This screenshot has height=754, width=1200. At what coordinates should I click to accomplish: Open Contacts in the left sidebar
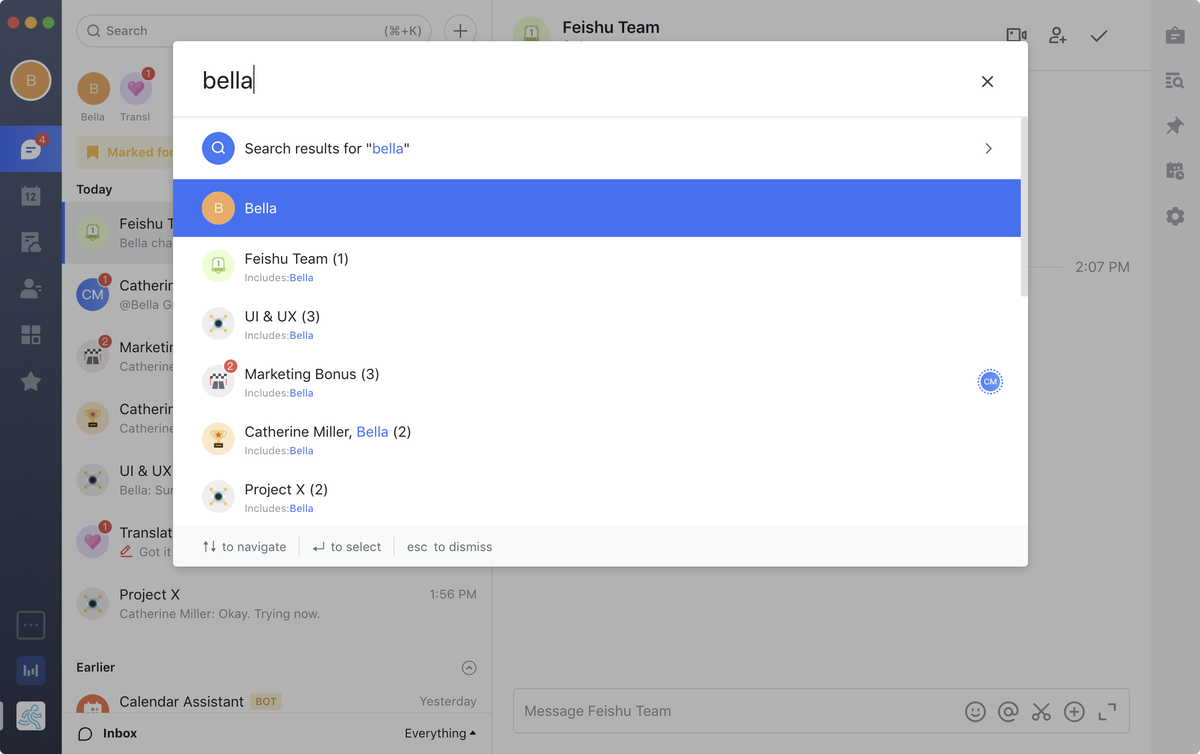pyautogui.click(x=31, y=289)
